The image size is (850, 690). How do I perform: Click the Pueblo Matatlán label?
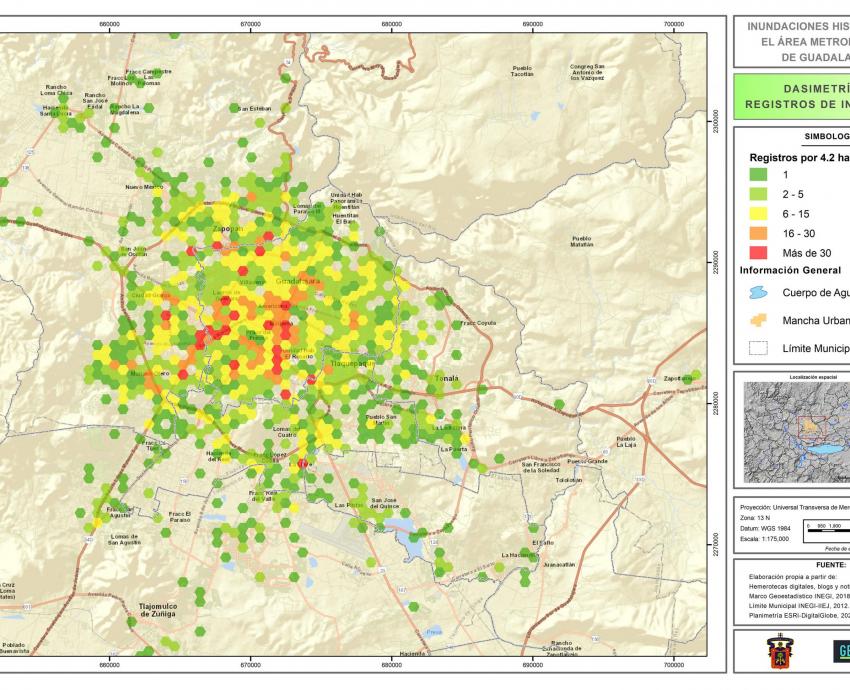click(582, 241)
